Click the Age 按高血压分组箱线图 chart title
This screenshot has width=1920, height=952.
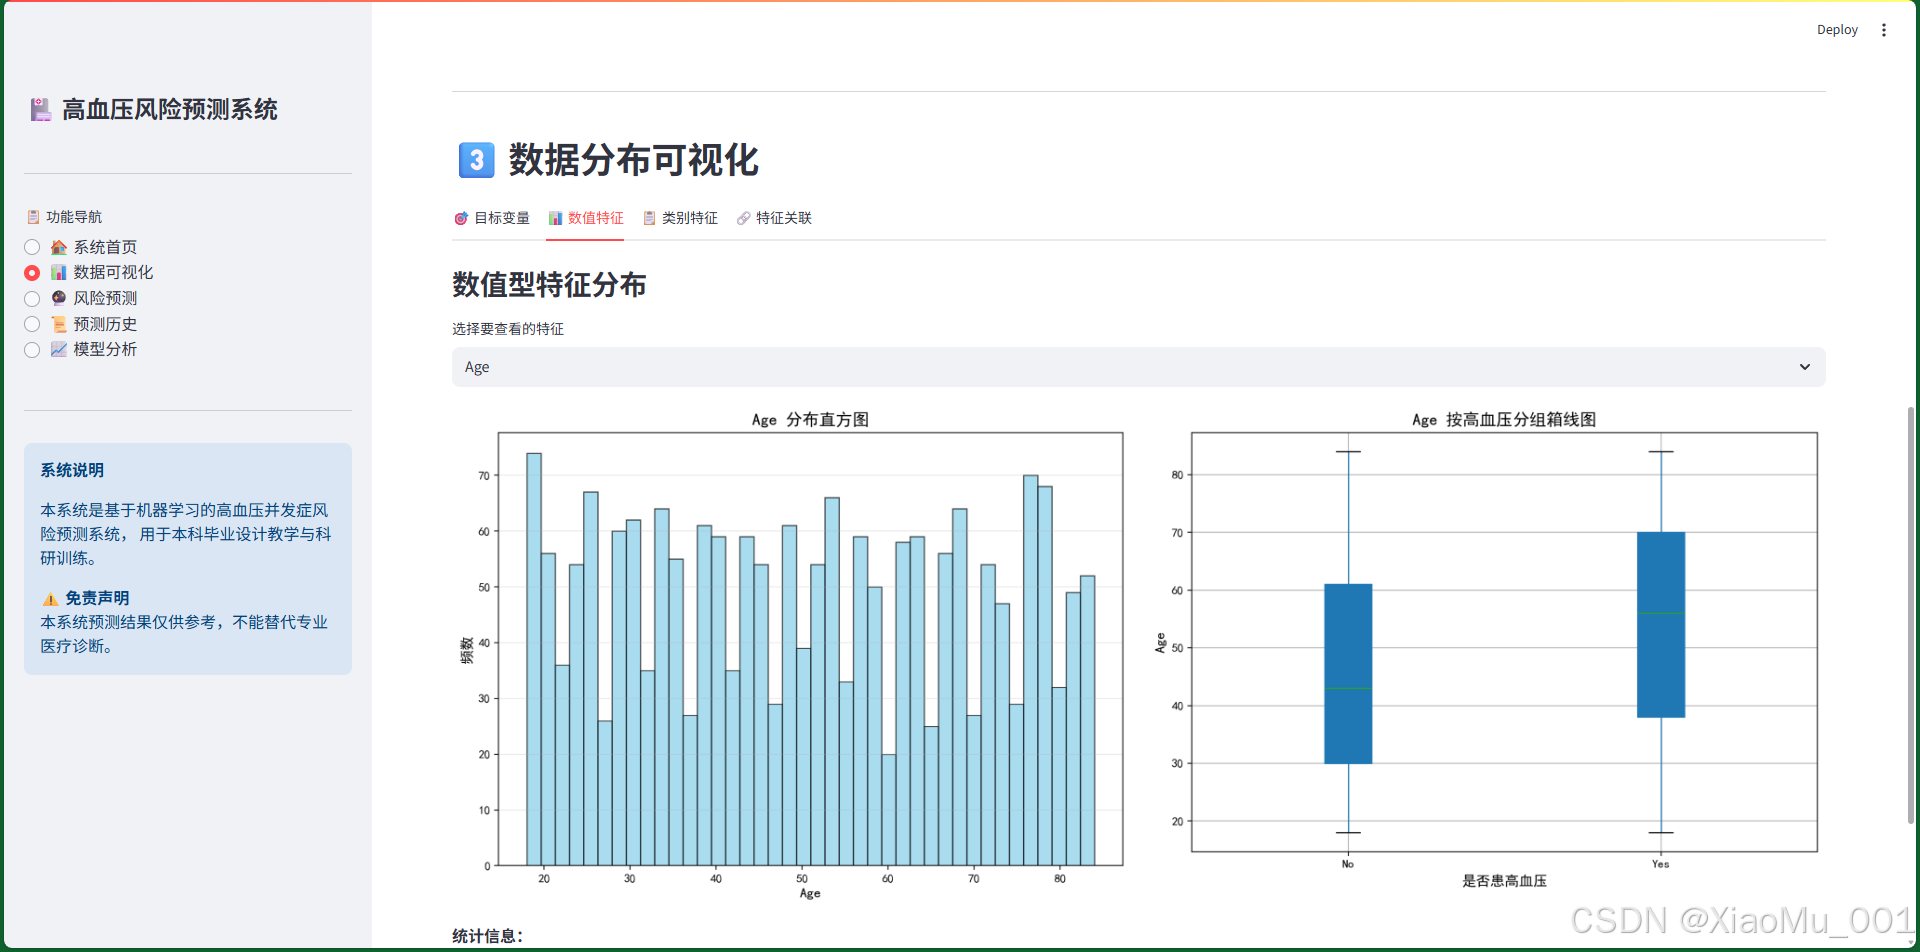pyautogui.click(x=1504, y=420)
